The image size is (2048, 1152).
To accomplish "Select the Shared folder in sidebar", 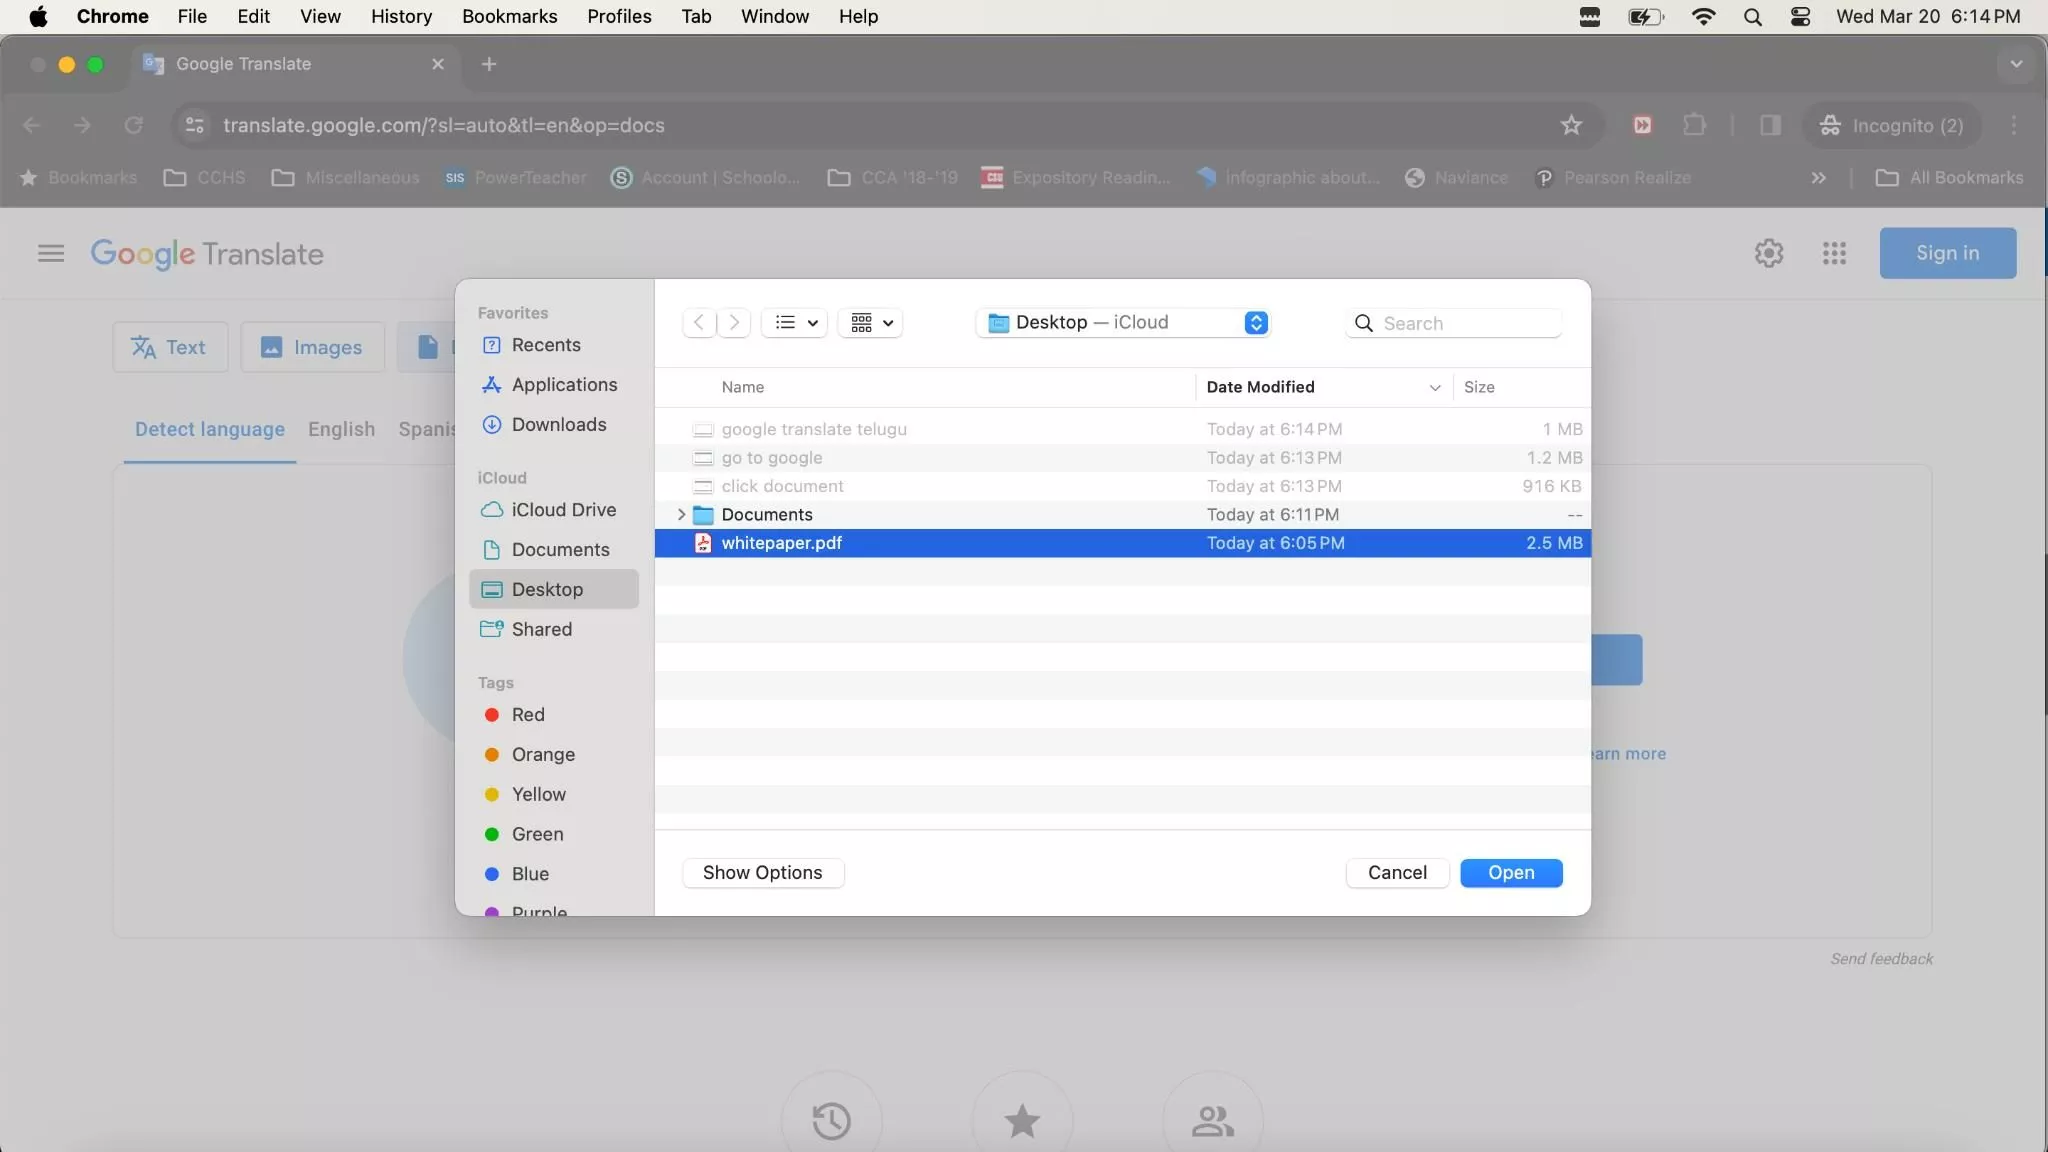I will (541, 629).
